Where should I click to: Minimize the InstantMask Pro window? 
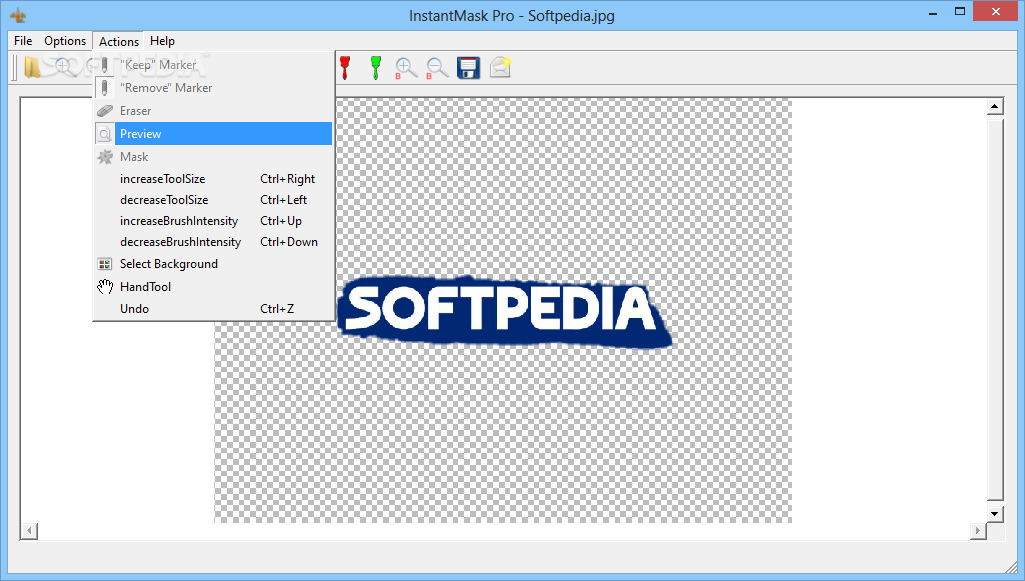(x=933, y=12)
